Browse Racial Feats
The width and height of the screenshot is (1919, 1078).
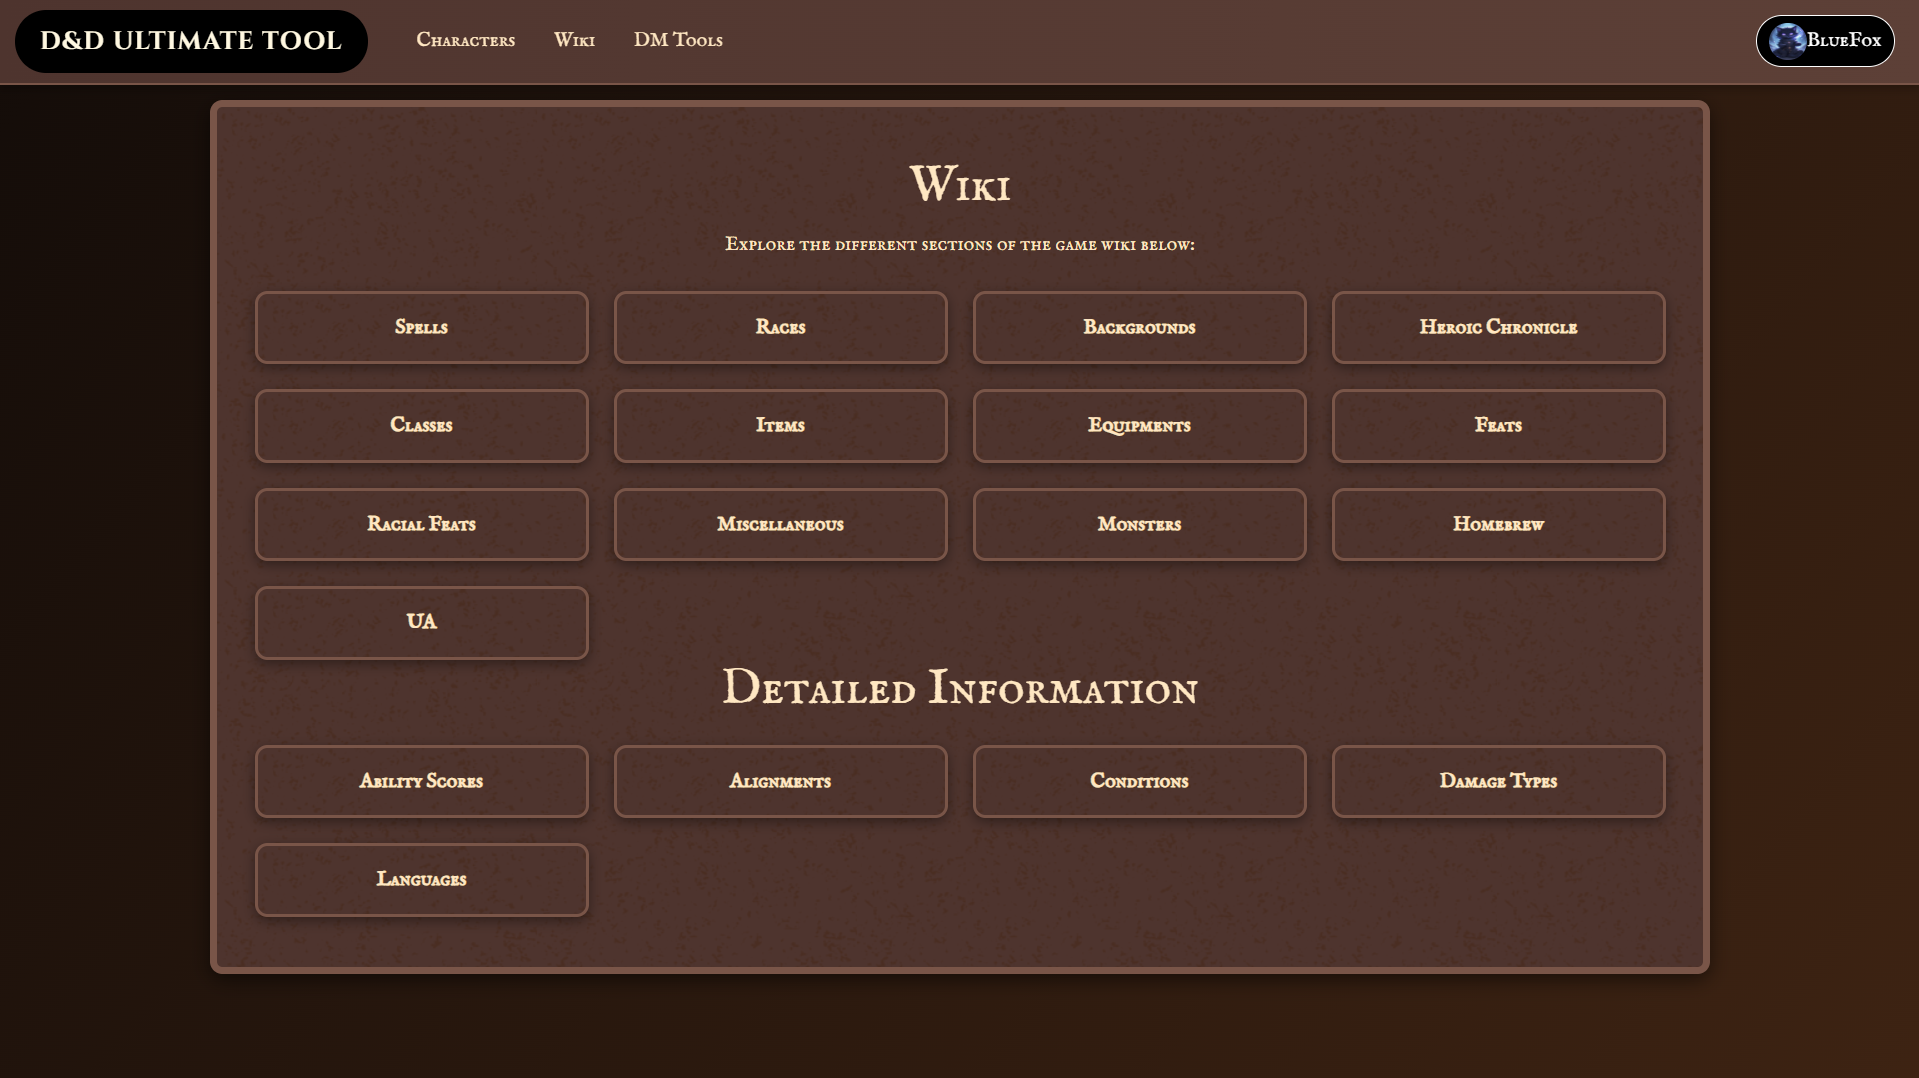(421, 524)
